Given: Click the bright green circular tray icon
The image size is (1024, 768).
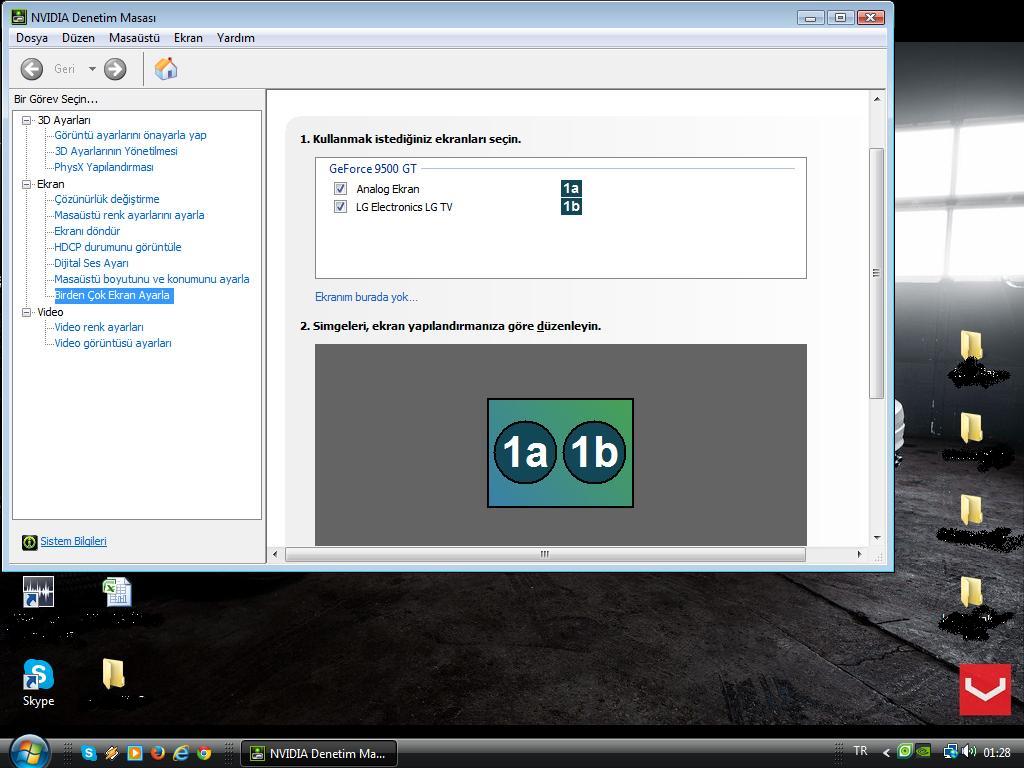Looking at the screenshot, I should [x=905, y=752].
